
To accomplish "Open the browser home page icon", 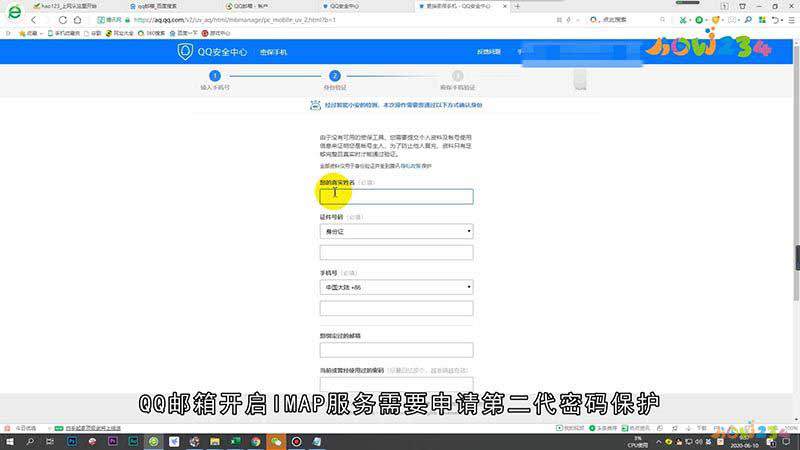I will click(x=78, y=20).
